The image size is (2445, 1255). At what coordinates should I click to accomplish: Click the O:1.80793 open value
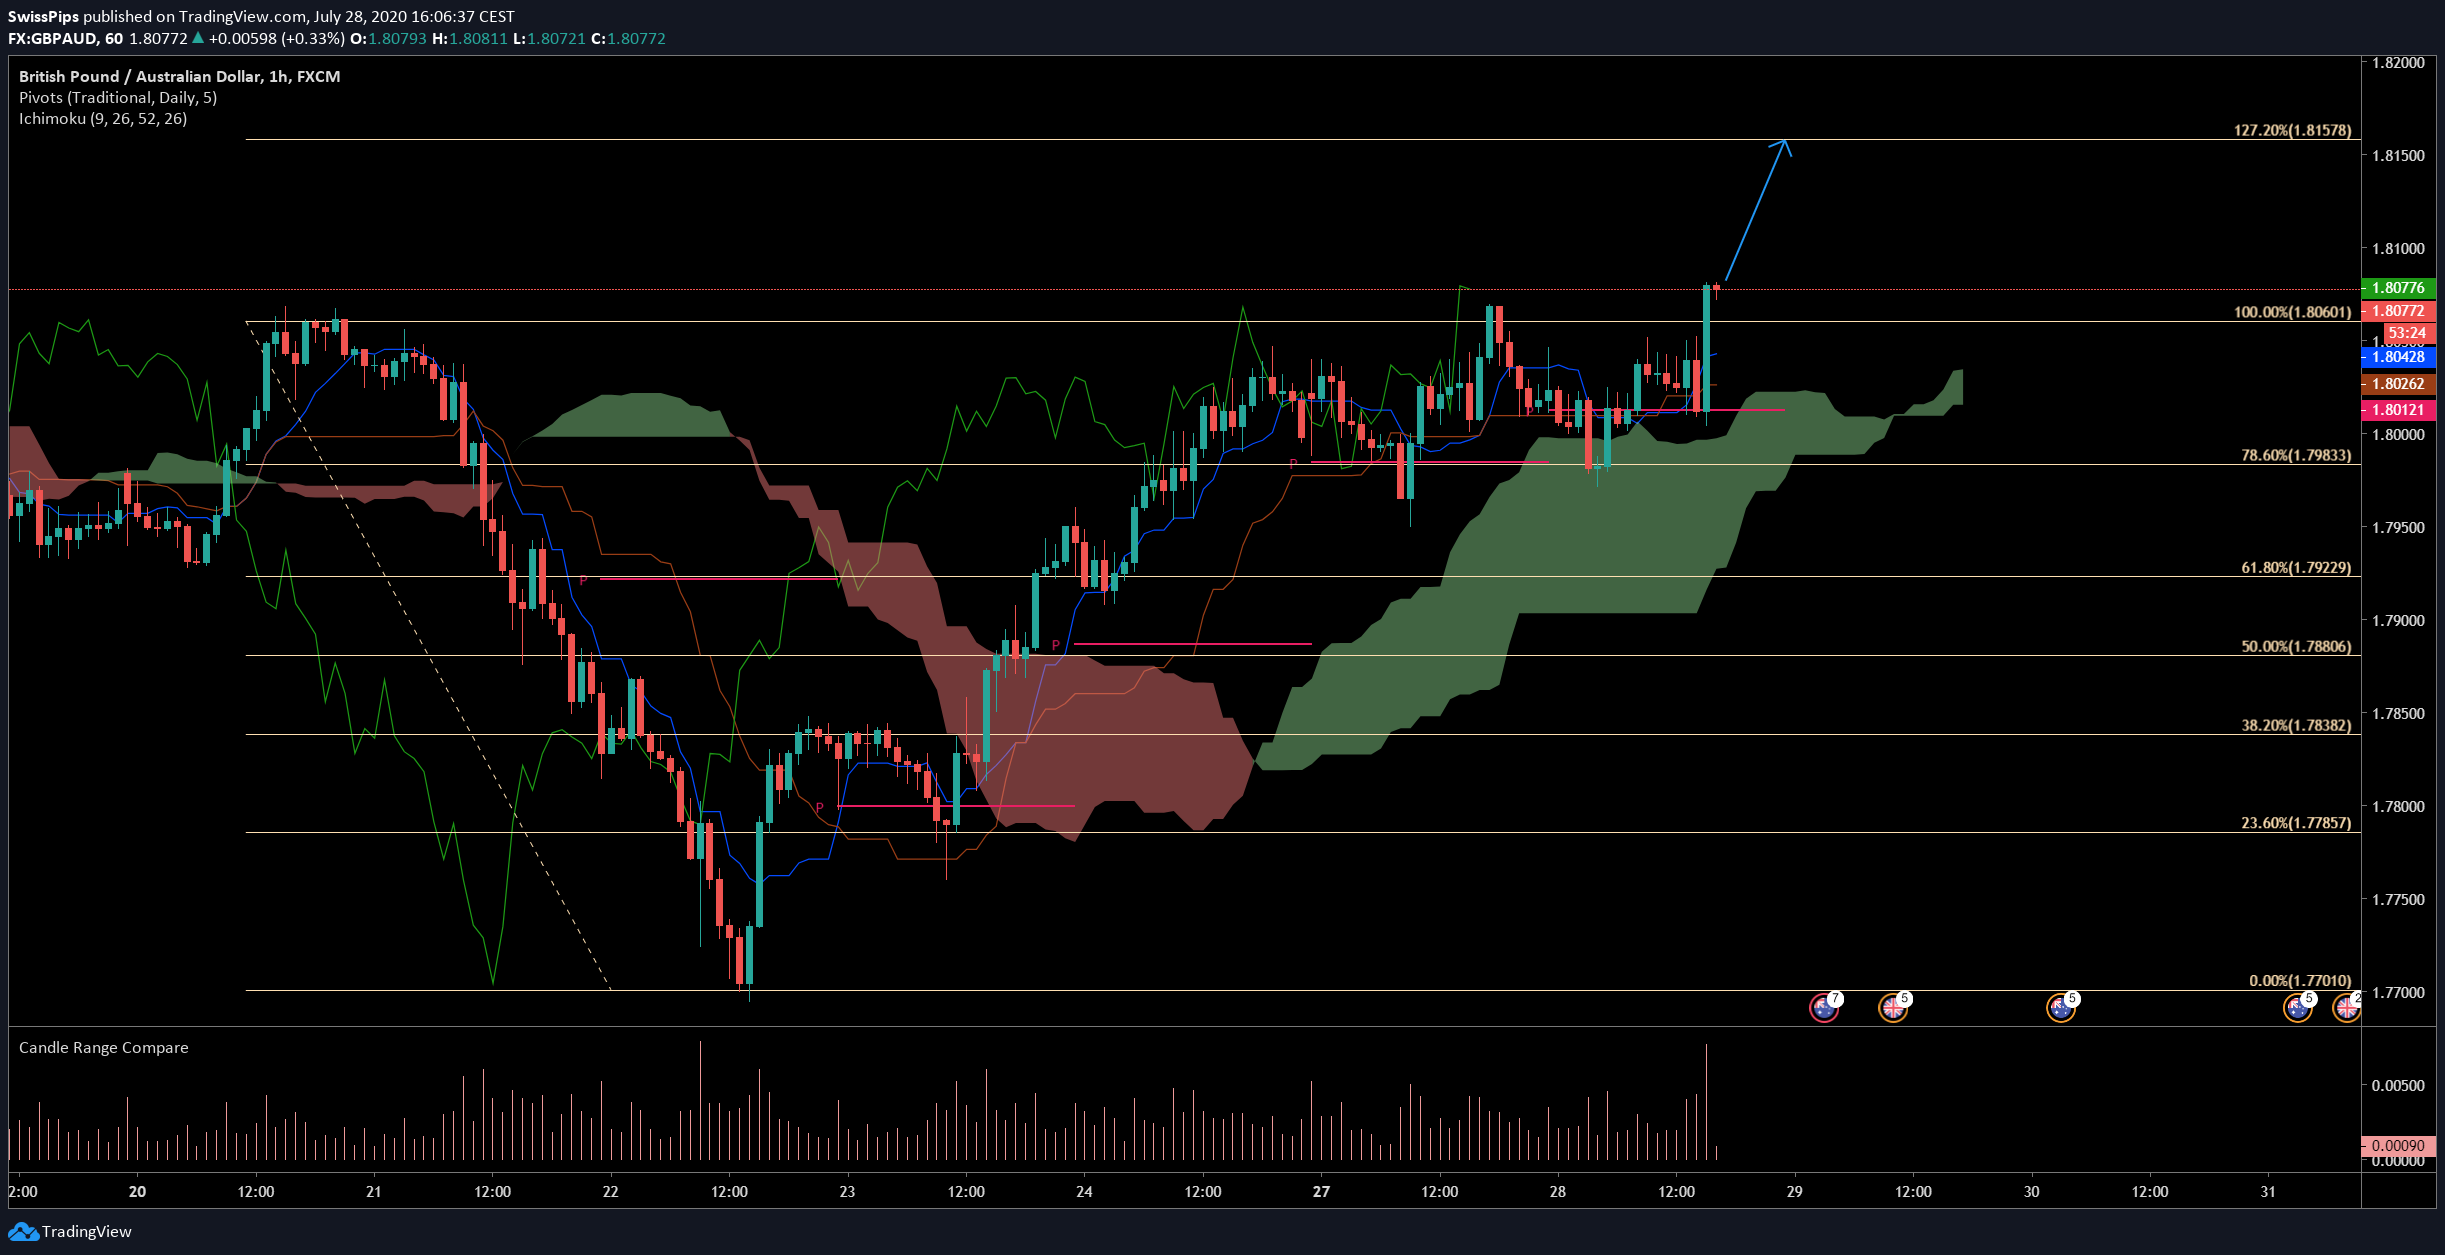(388, 38)
